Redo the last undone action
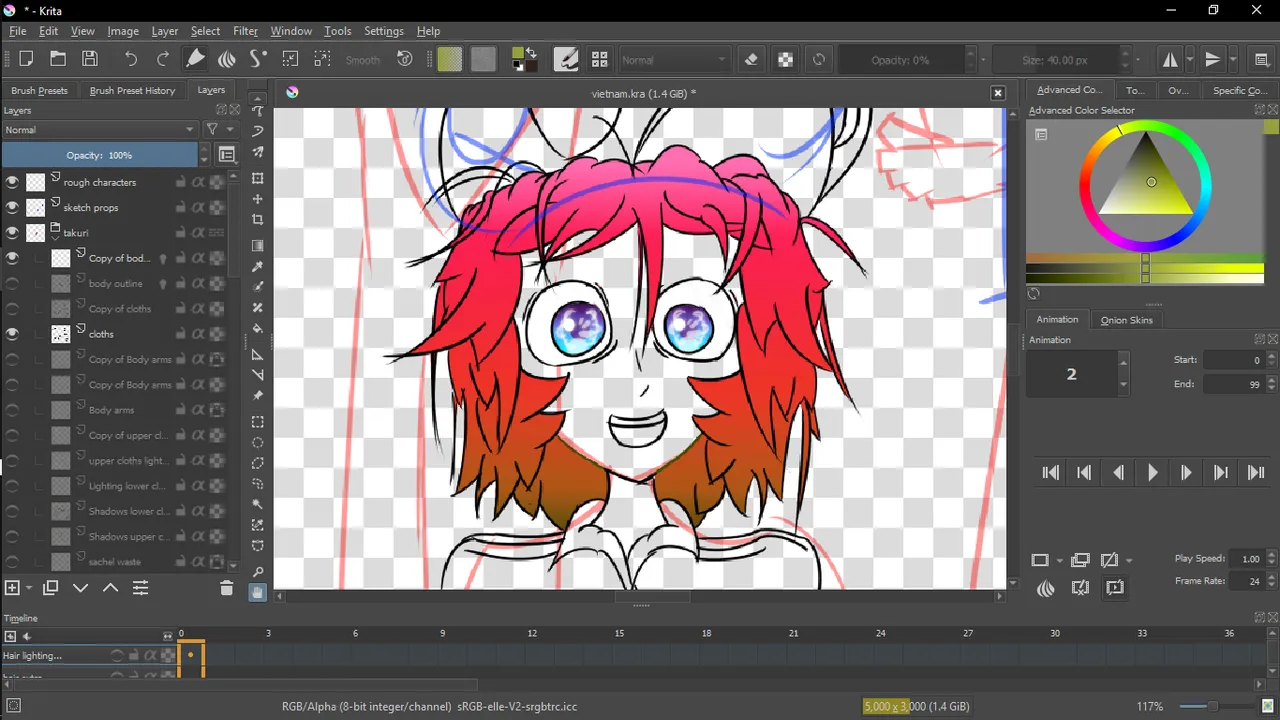Viewport: 1280px width, 720px height. coord(163,59)
